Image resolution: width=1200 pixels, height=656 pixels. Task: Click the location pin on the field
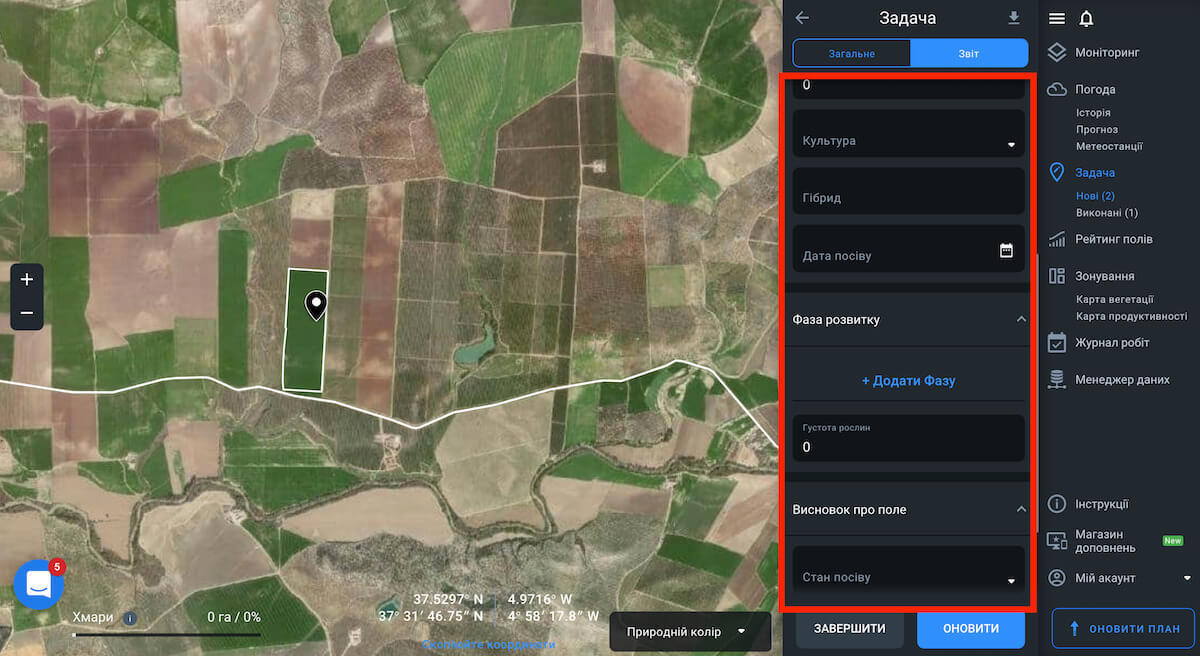click(316, 305)
